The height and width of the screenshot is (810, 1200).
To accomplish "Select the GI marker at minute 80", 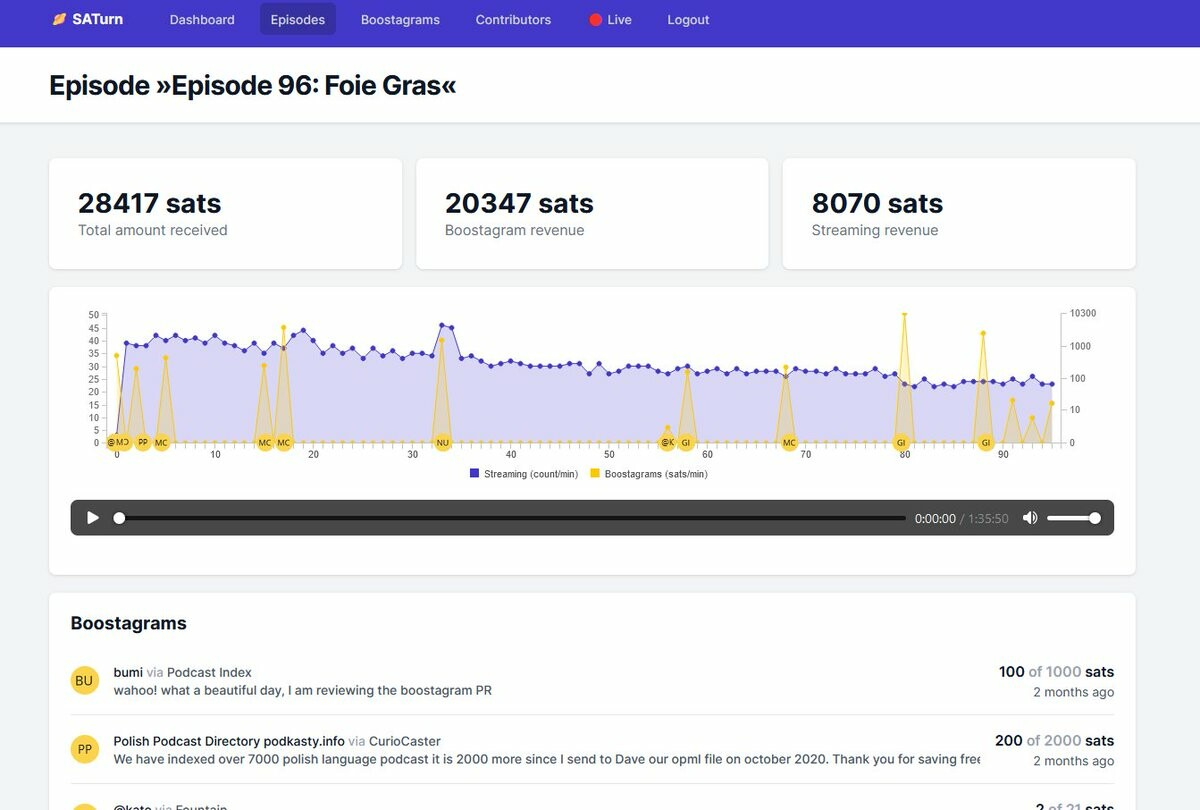I will pyautogui.click(x=901, y=442).
